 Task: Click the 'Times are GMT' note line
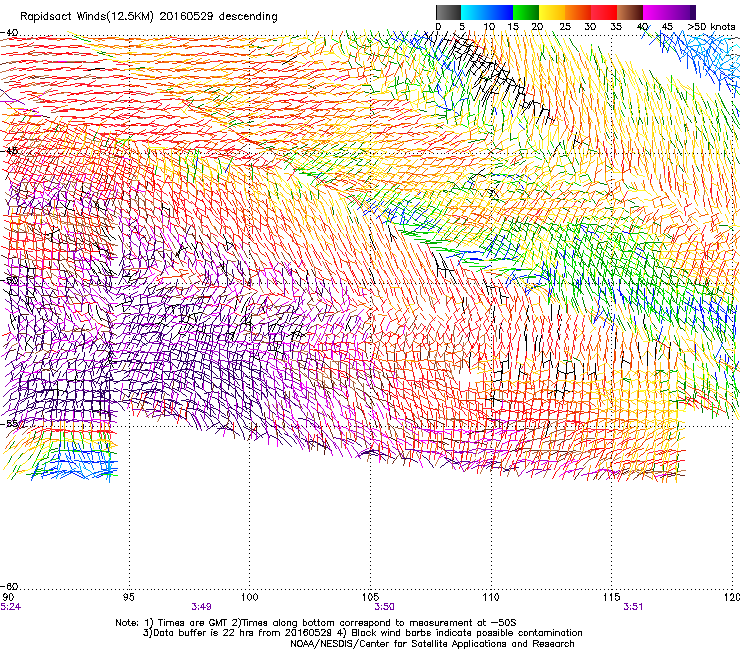point(316,623)
